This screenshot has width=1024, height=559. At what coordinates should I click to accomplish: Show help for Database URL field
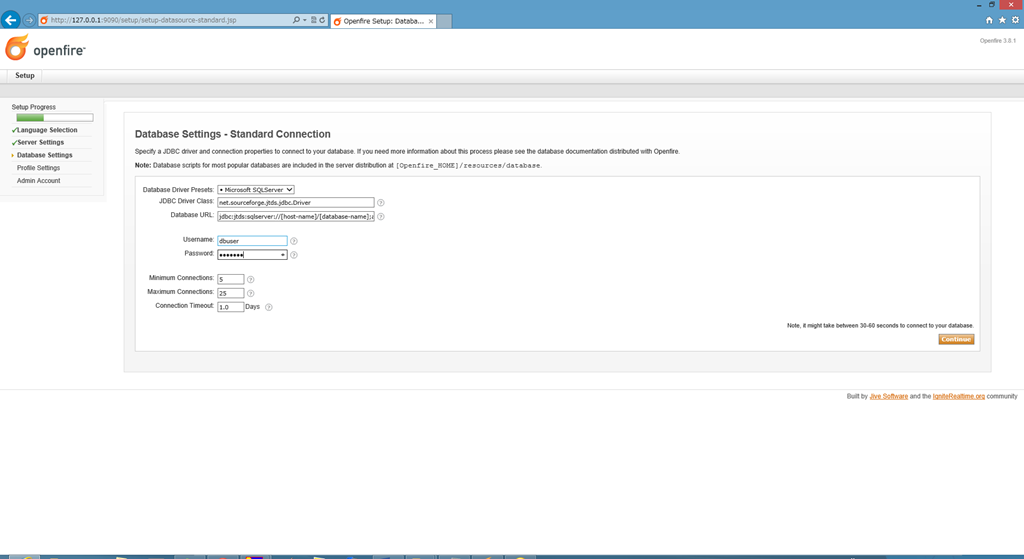[x=381, y=217]
